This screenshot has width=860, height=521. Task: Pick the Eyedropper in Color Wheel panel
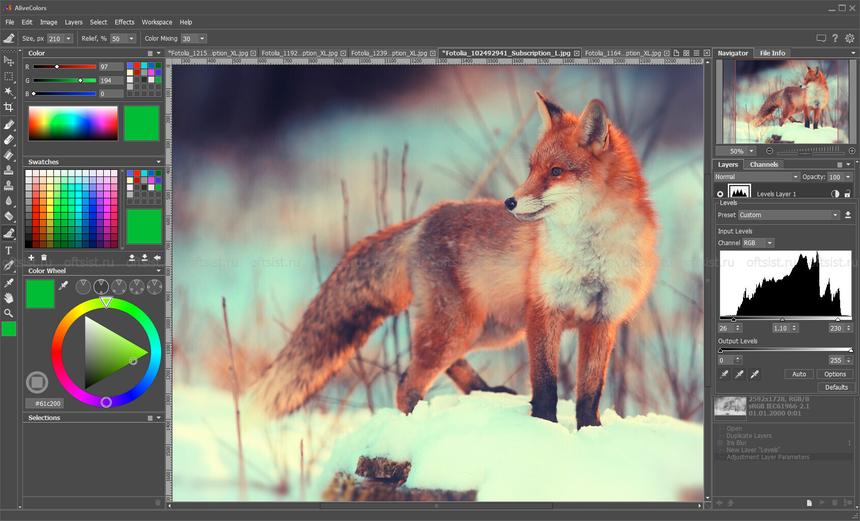64,287
